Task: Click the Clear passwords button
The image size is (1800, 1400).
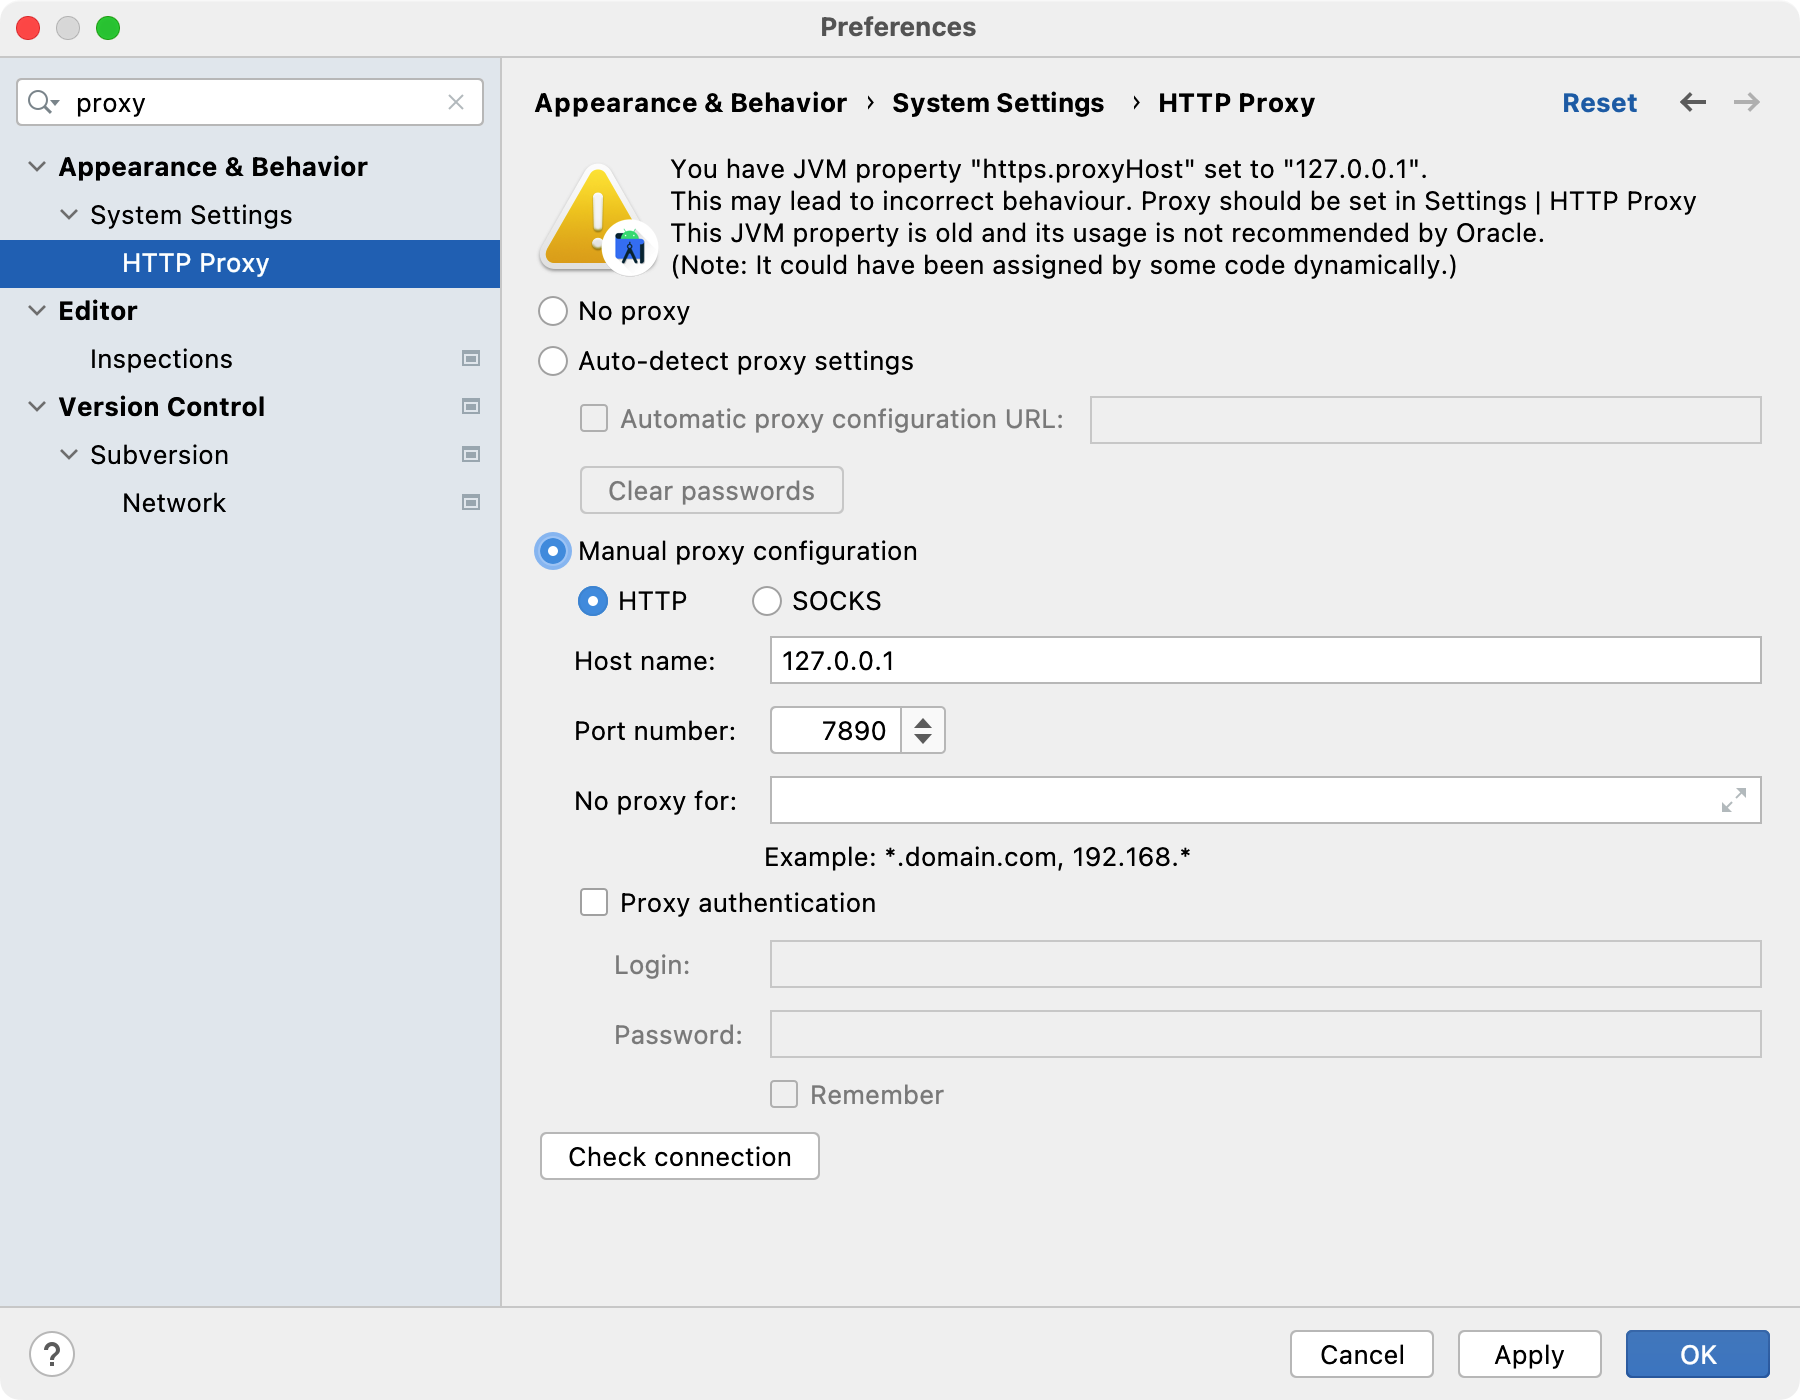Action: (x=712, y=490)
